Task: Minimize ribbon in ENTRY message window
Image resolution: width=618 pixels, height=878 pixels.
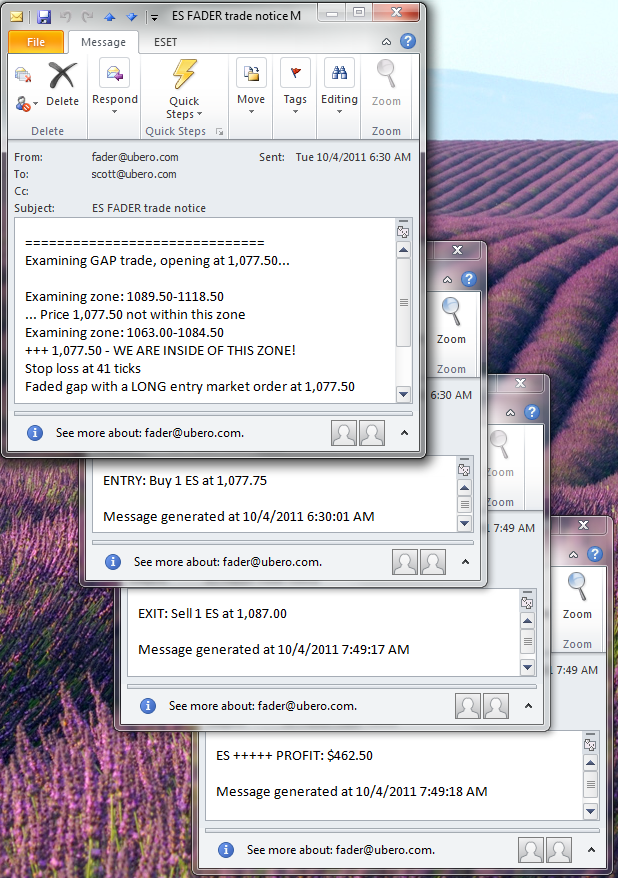Action: pos(447,279)
